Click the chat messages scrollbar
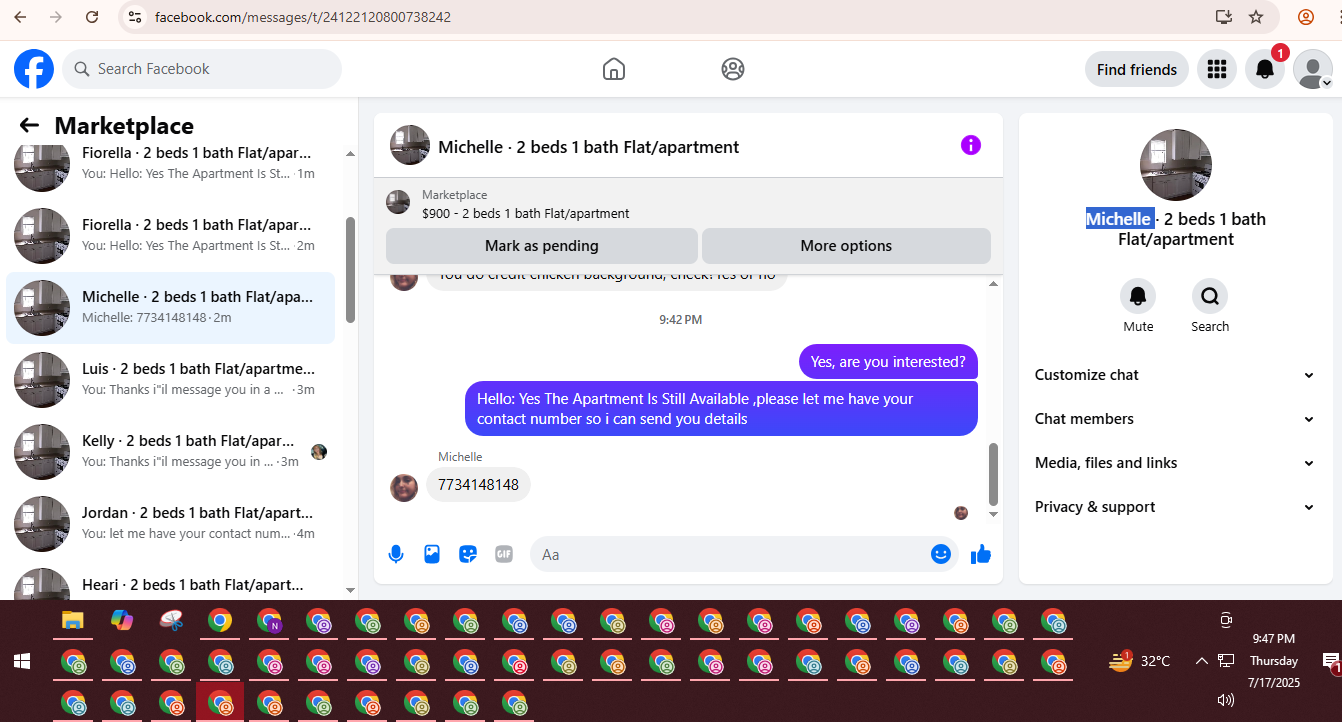Screen dimensions: 1342x722 pyautogui.click(x=993, y=475)
